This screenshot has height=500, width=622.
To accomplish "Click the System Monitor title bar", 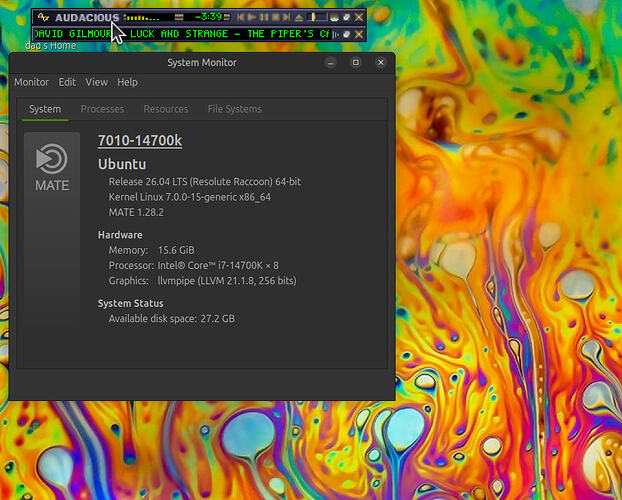I will pos(202,62).
